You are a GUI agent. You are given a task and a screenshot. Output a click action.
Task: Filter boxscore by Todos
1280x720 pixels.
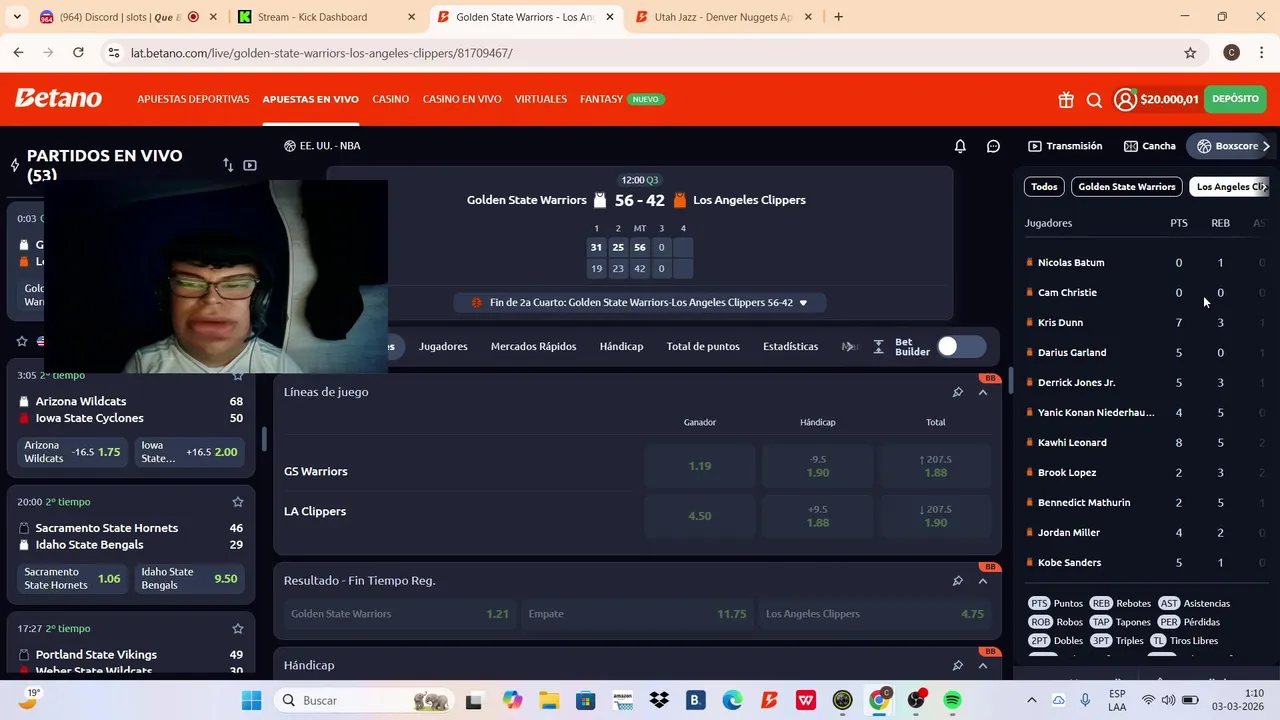click(1044, 187)
